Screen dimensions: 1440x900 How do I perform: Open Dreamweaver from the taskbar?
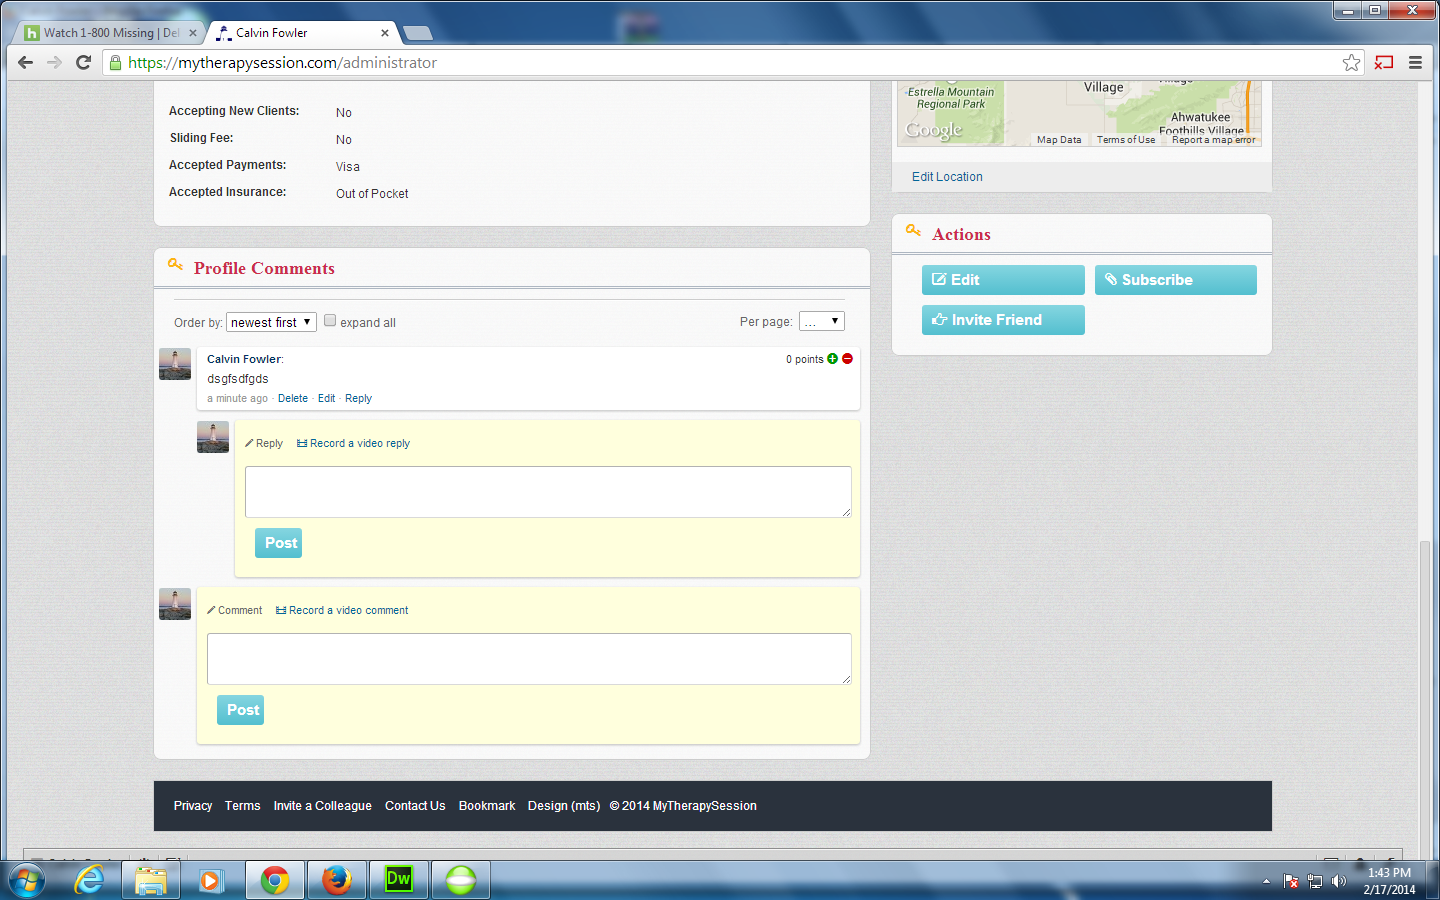tap(399, 880)
